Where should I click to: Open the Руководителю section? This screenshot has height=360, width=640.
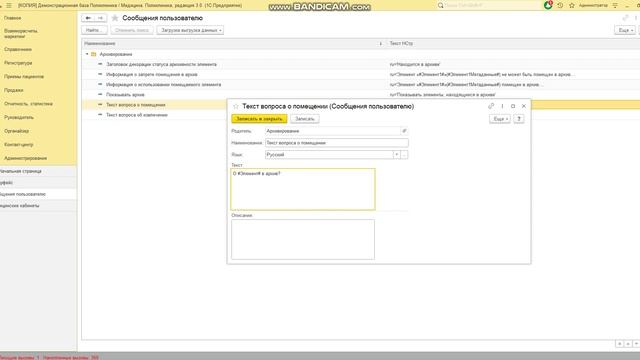pos(19,118)
